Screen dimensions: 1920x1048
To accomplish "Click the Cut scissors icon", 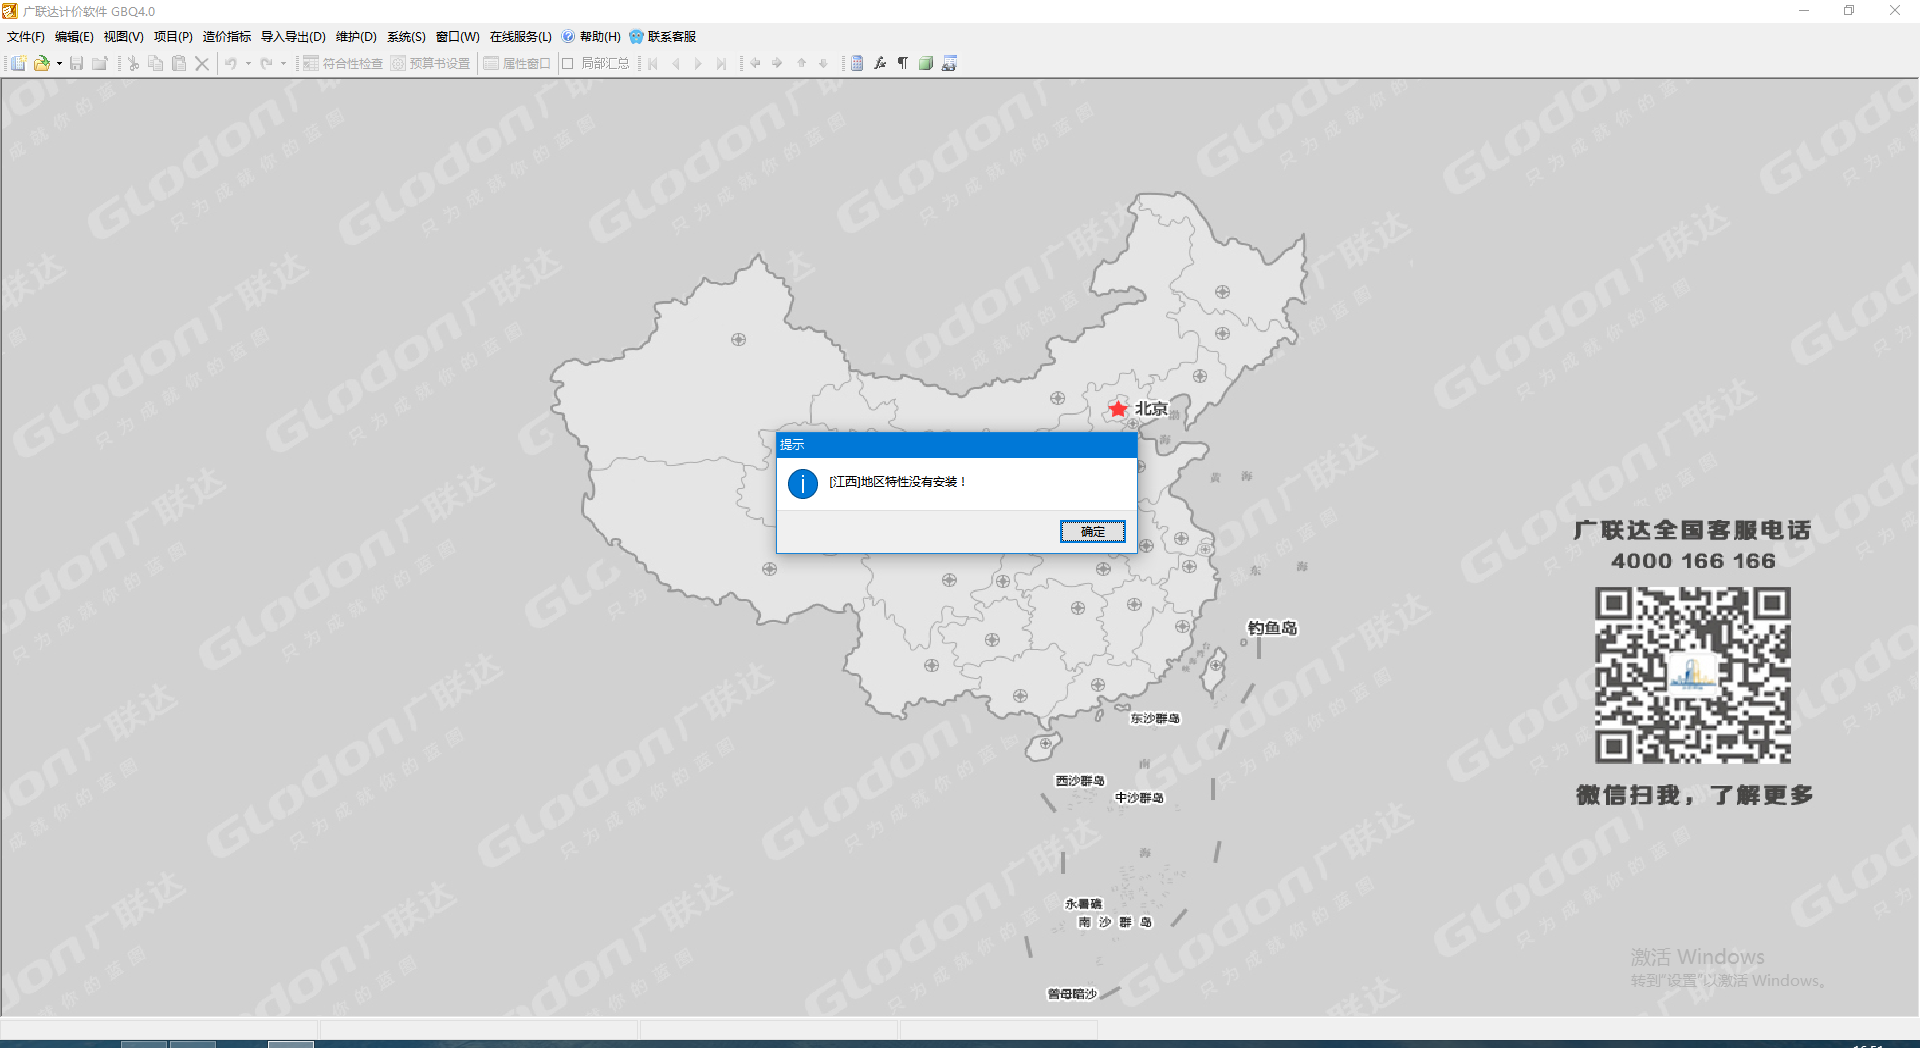I will [133, 63].
